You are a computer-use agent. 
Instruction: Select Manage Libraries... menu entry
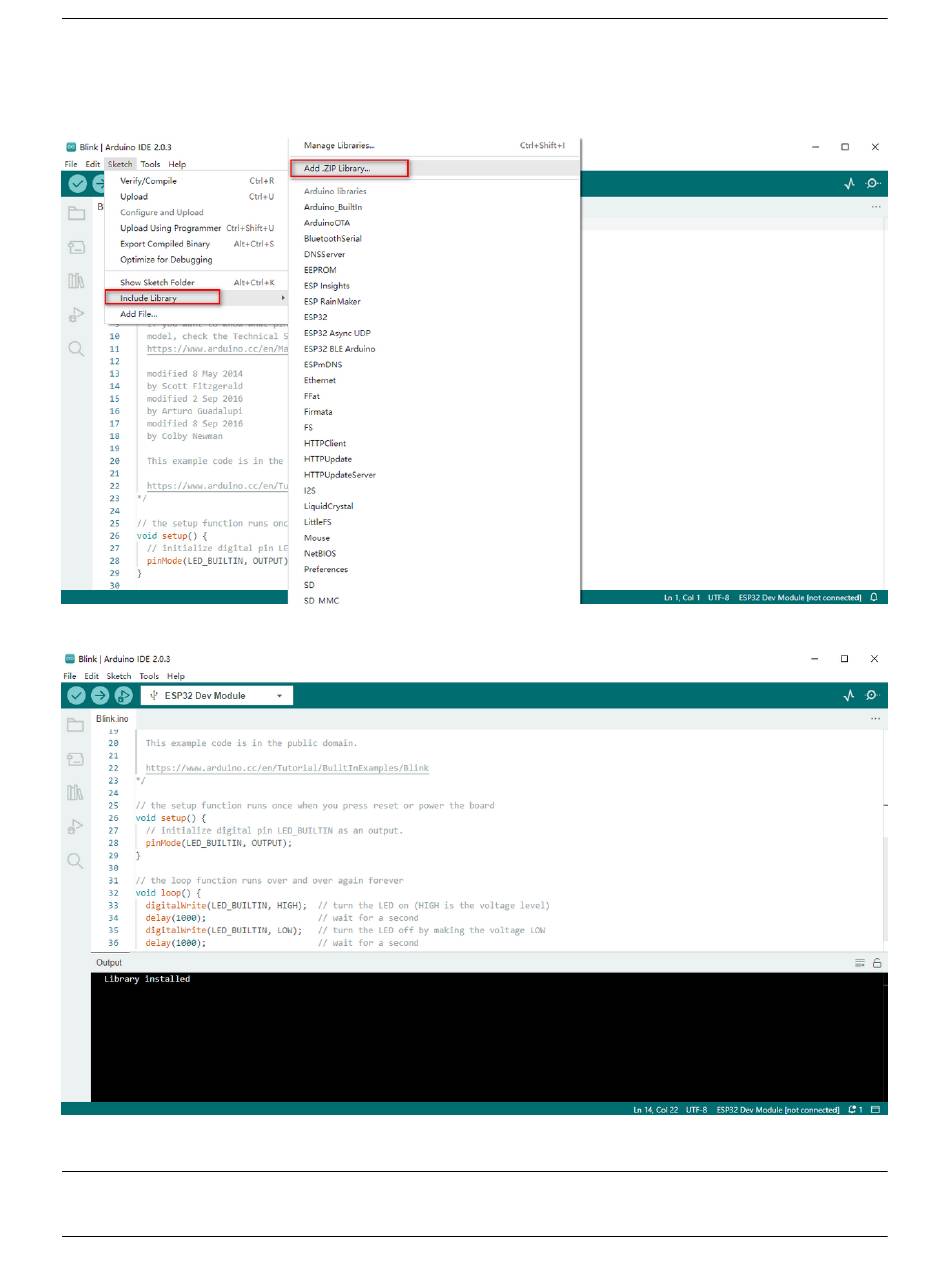[x=435, y=146]
